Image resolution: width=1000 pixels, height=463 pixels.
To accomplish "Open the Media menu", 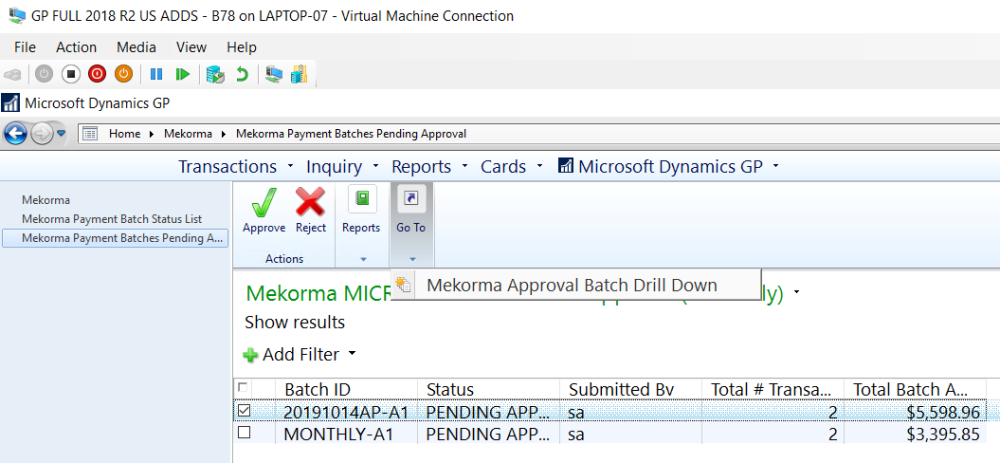I will [136, 47].
